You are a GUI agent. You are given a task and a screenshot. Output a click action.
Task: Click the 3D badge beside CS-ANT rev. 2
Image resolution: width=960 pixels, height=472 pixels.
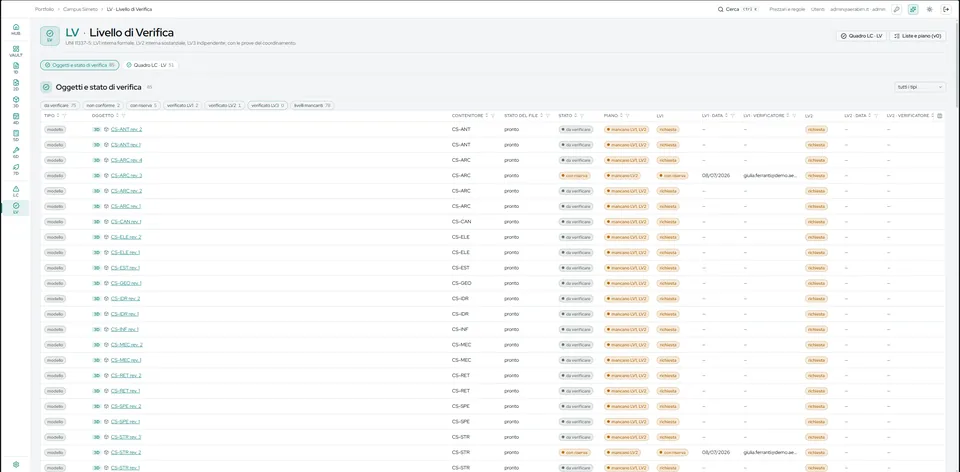(96, 129)
